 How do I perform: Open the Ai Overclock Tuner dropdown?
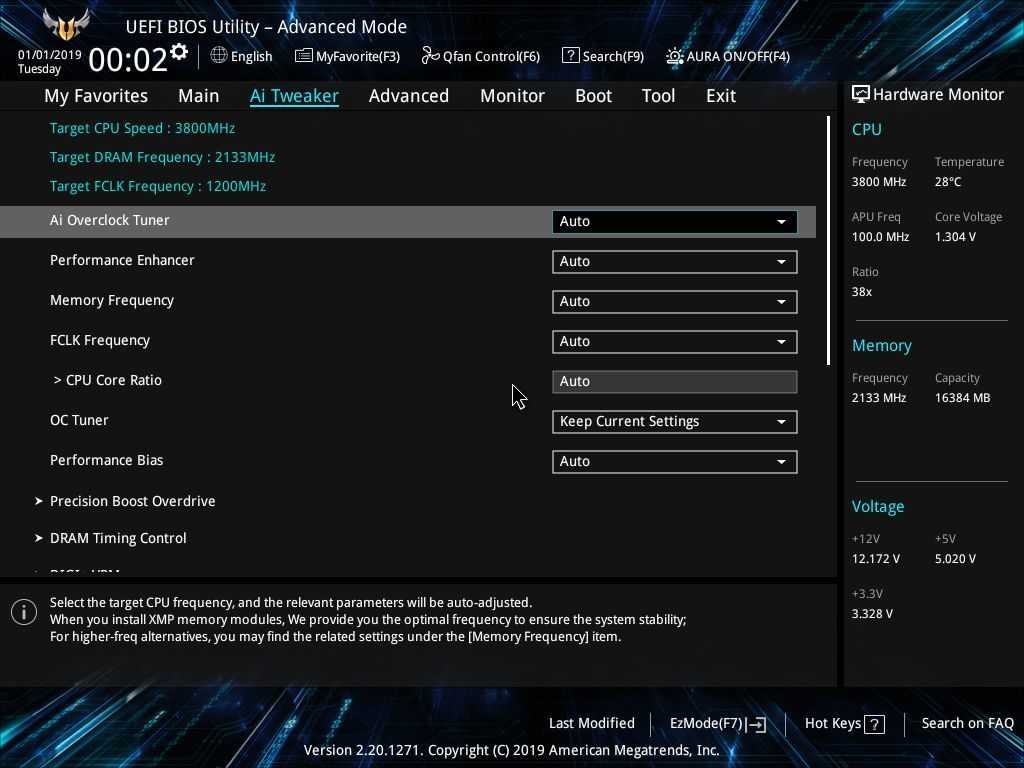coord(674,221)
